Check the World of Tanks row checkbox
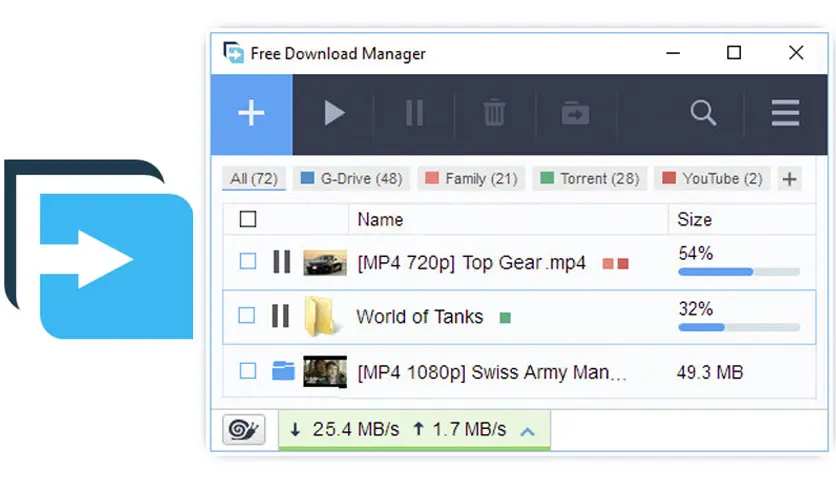This screenshot has height=484, width=836. point(247,316)
